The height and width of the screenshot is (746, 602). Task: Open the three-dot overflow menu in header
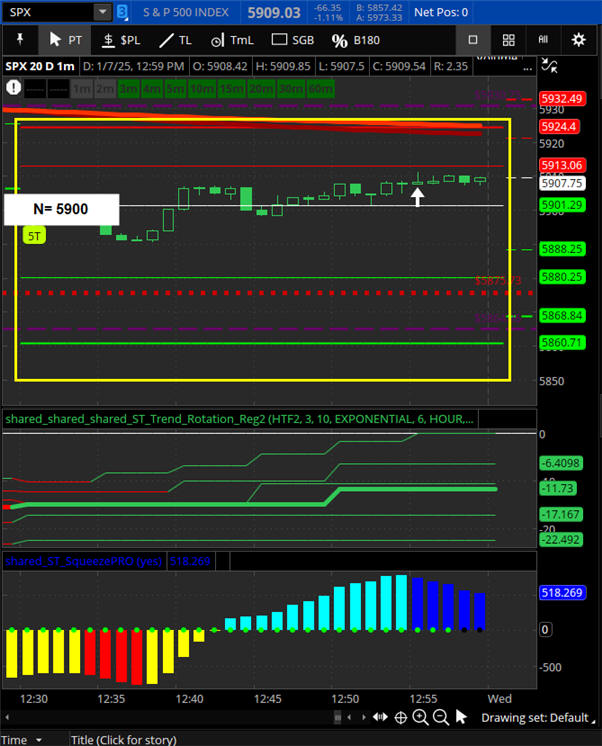(x=527, y=69)
